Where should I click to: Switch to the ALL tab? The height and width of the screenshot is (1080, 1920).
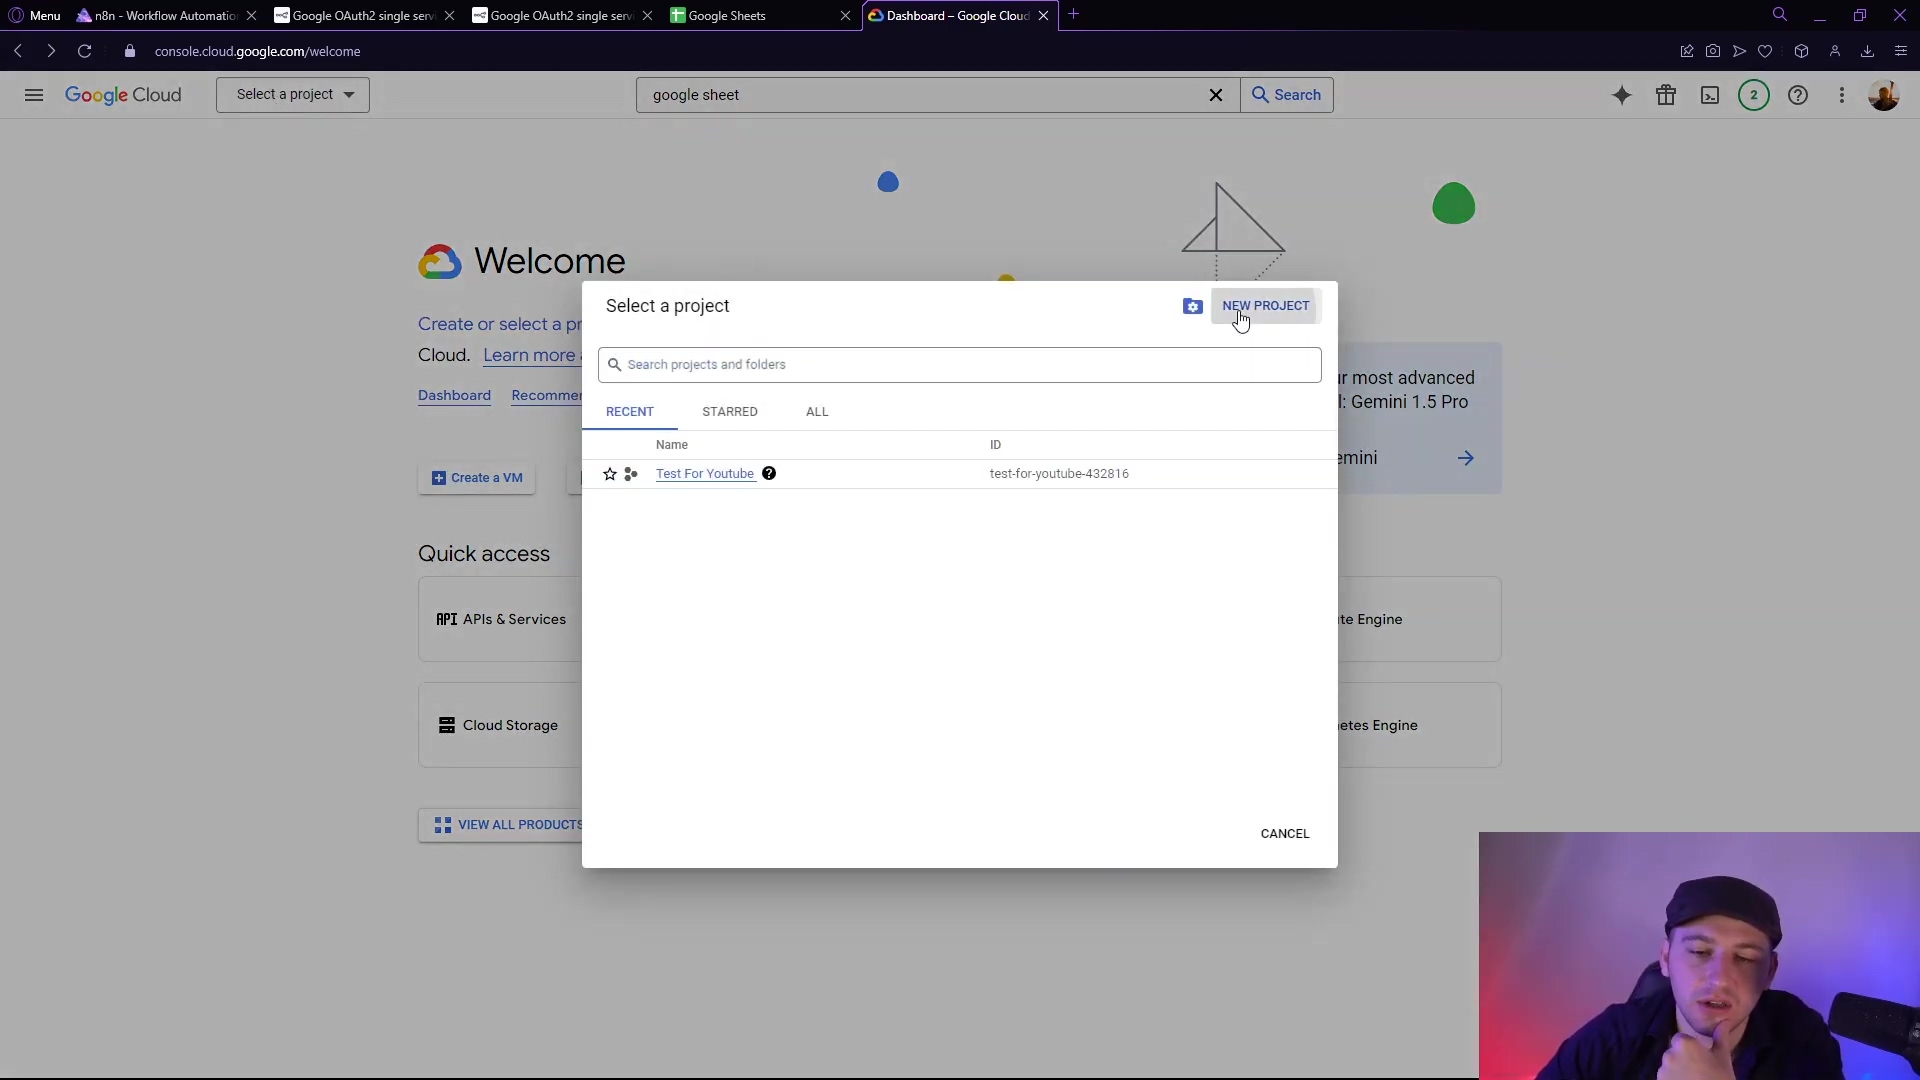pos(817,412)
